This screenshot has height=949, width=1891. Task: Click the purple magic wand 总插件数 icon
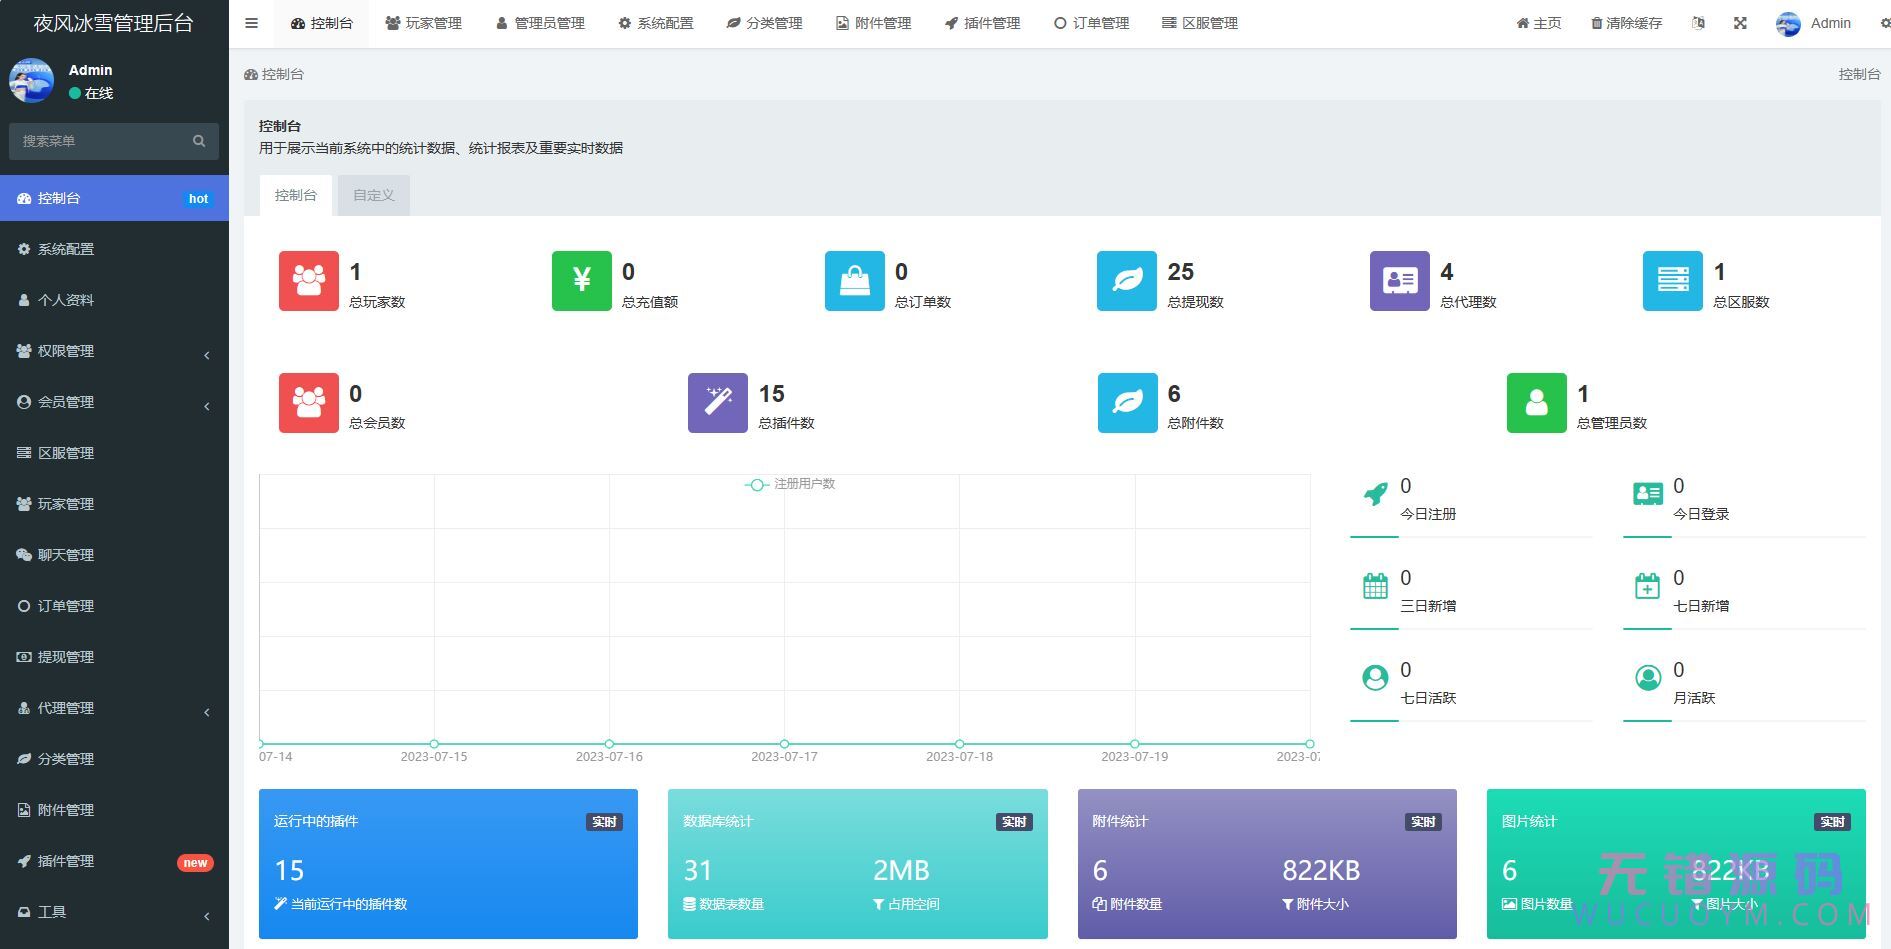[x=717, y=403]
